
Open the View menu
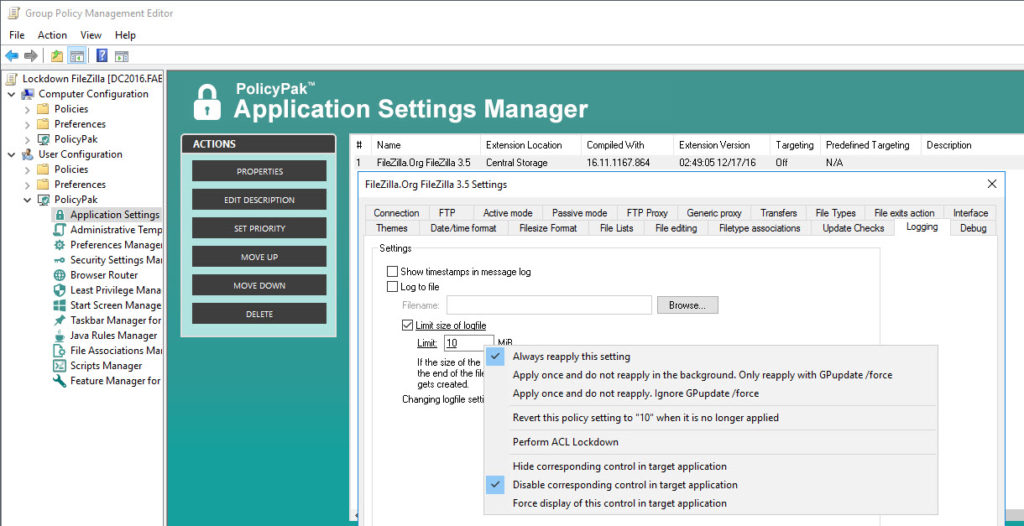point(91,35)
